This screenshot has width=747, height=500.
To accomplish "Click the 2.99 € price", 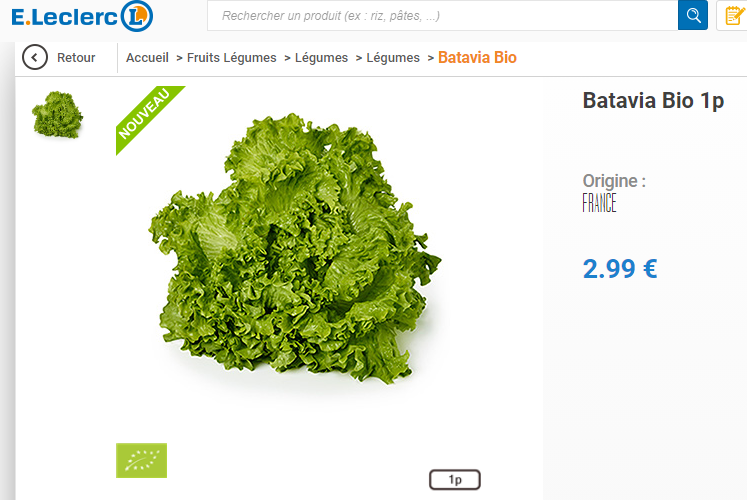I will [620, 269].
